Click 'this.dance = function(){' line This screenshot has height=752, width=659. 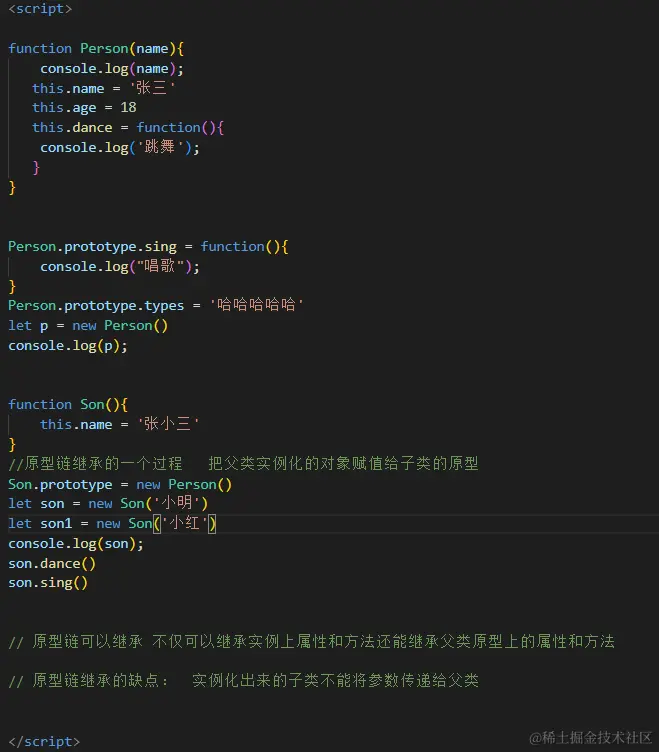(x=128, y=128)
